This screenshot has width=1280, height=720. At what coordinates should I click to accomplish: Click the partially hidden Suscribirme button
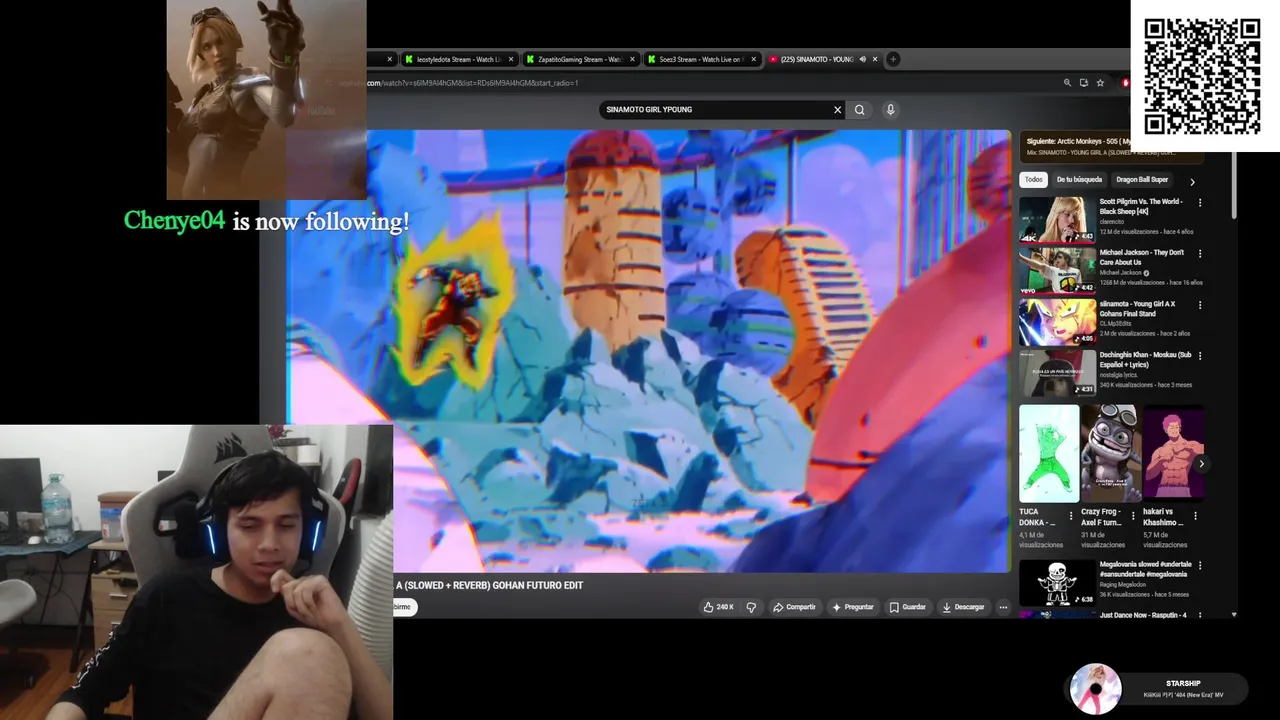coord(404,607)
